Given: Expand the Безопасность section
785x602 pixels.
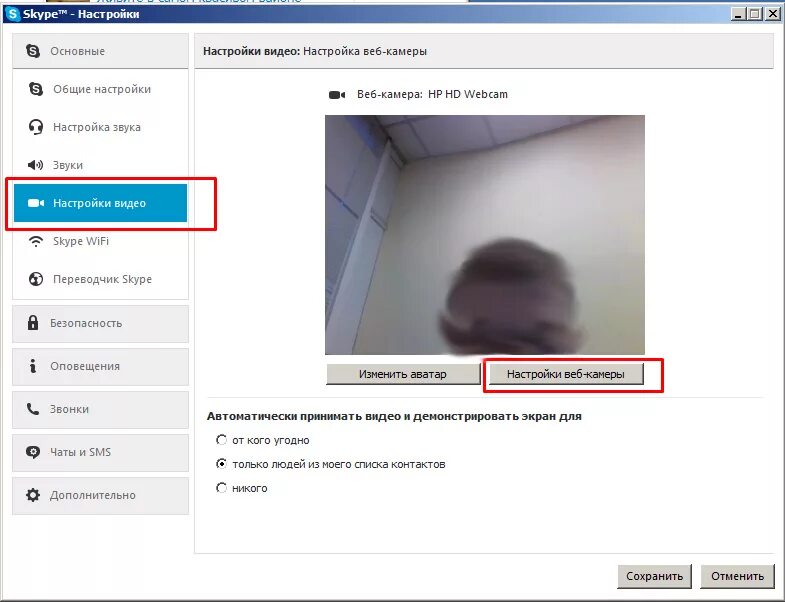Looking at the screenshot, I should click(101, 324).
